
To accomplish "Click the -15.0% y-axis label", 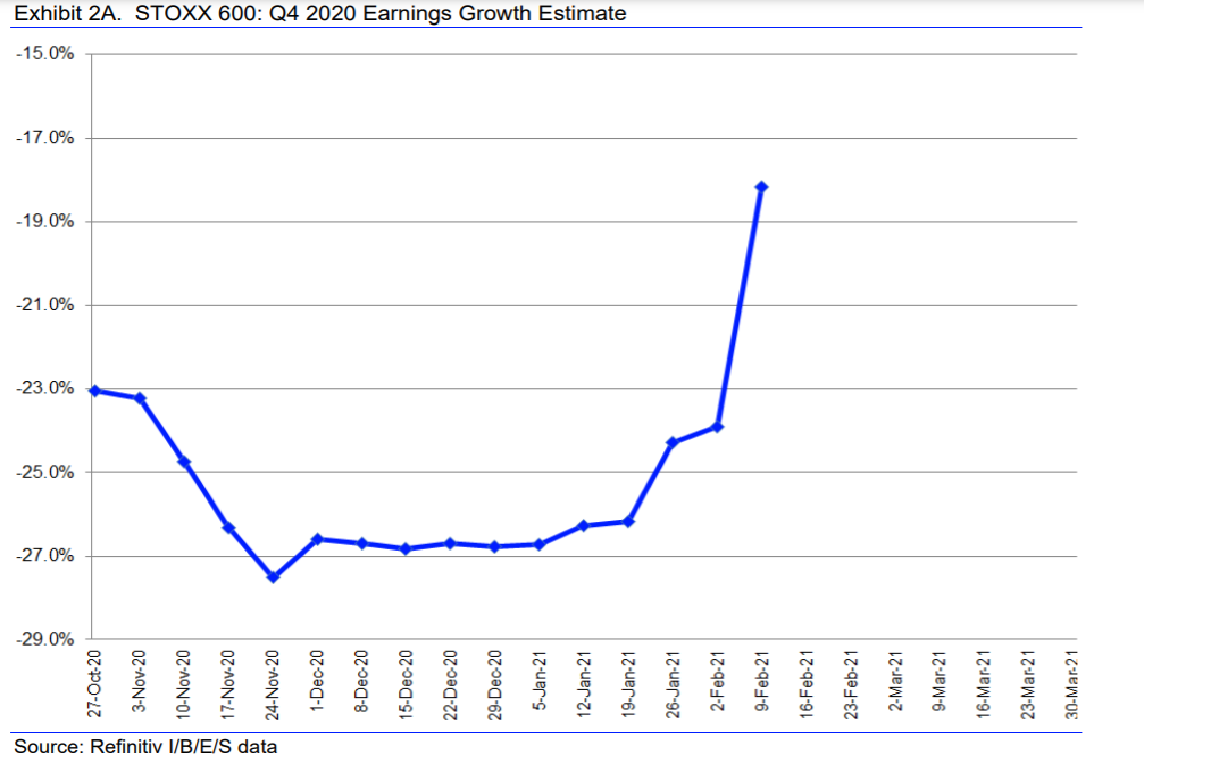I will click(45, 54).
